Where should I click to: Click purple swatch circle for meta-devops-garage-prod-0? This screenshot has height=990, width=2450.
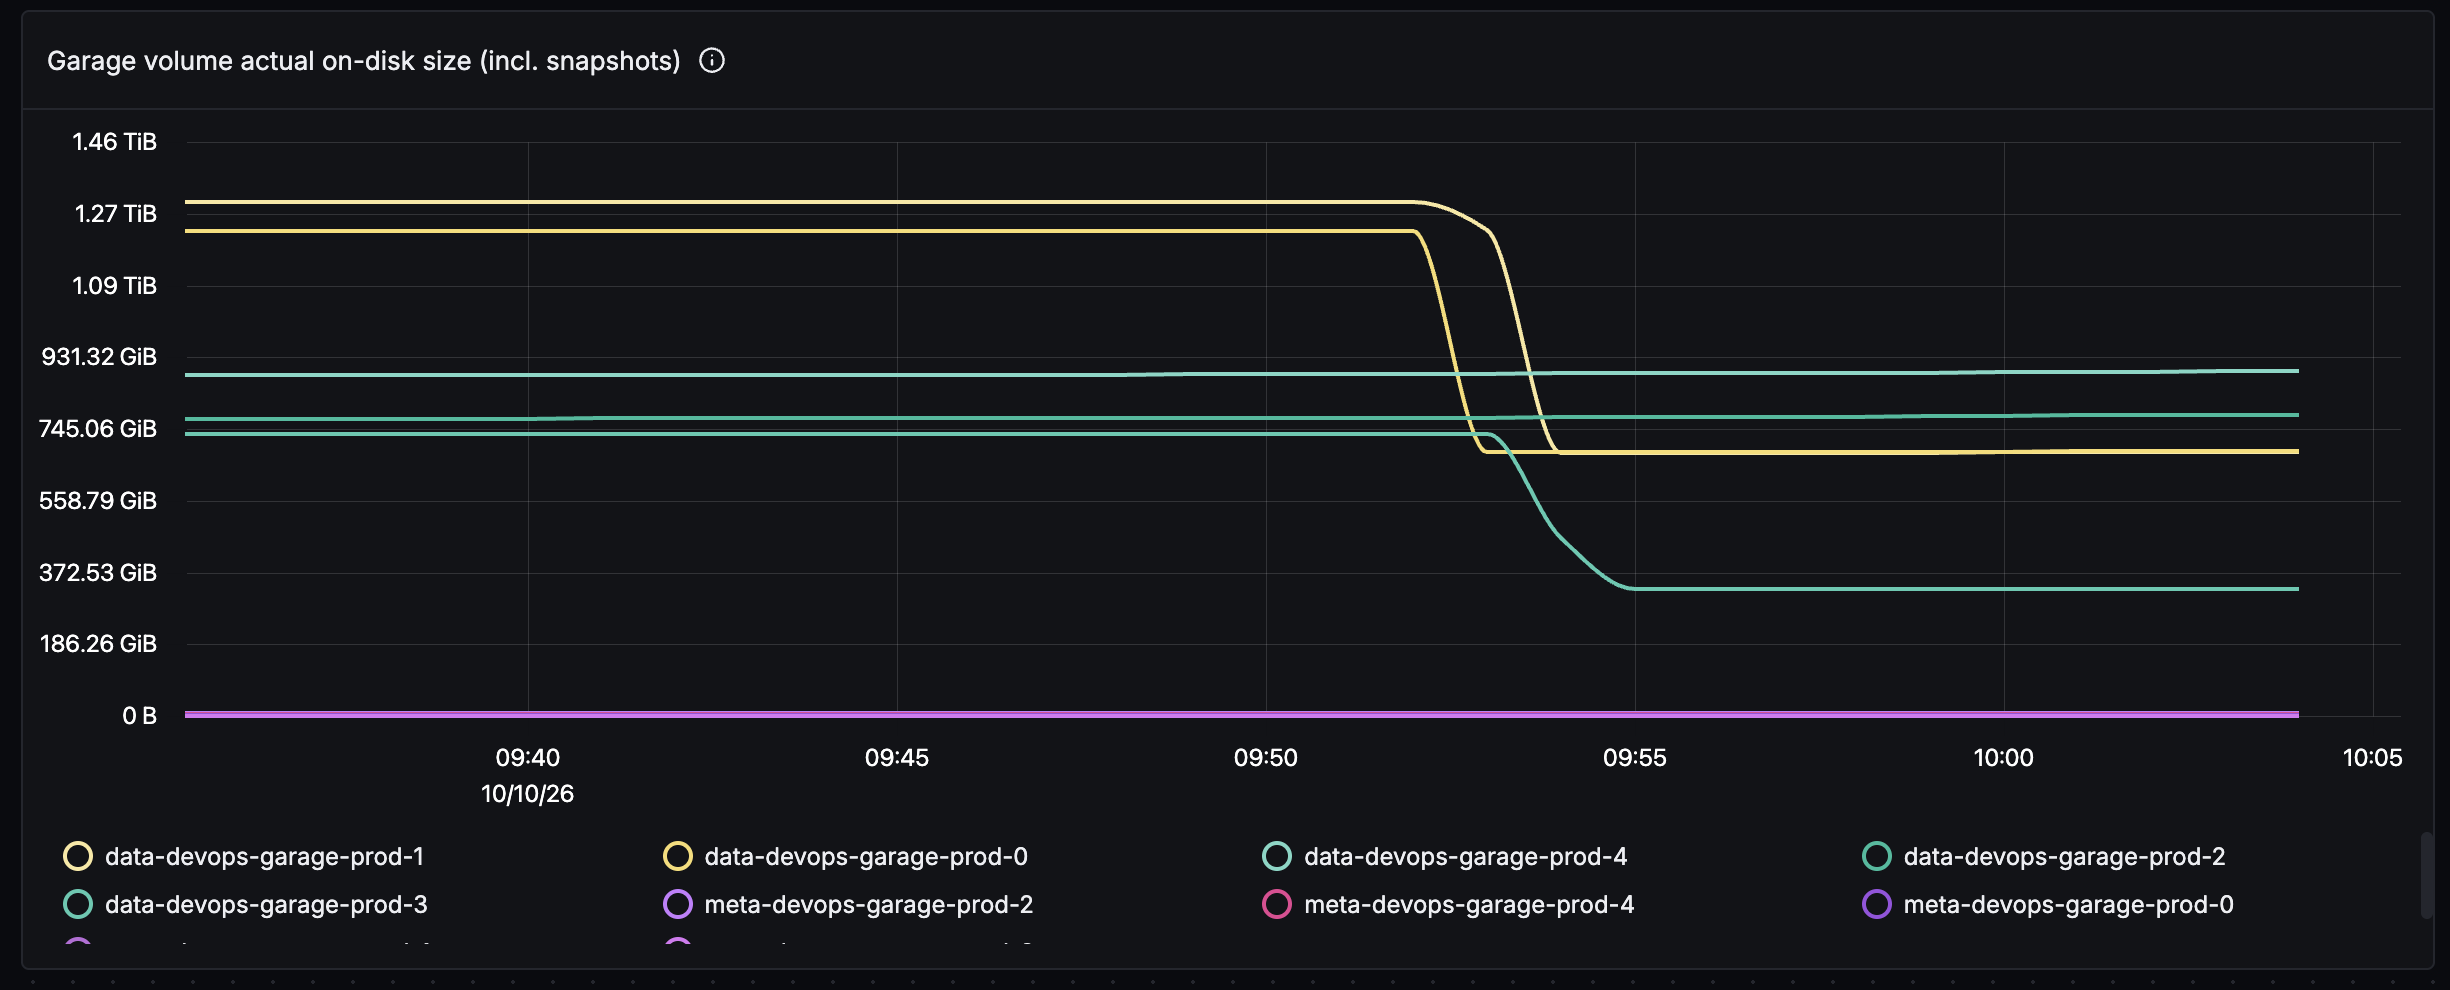1877,905
